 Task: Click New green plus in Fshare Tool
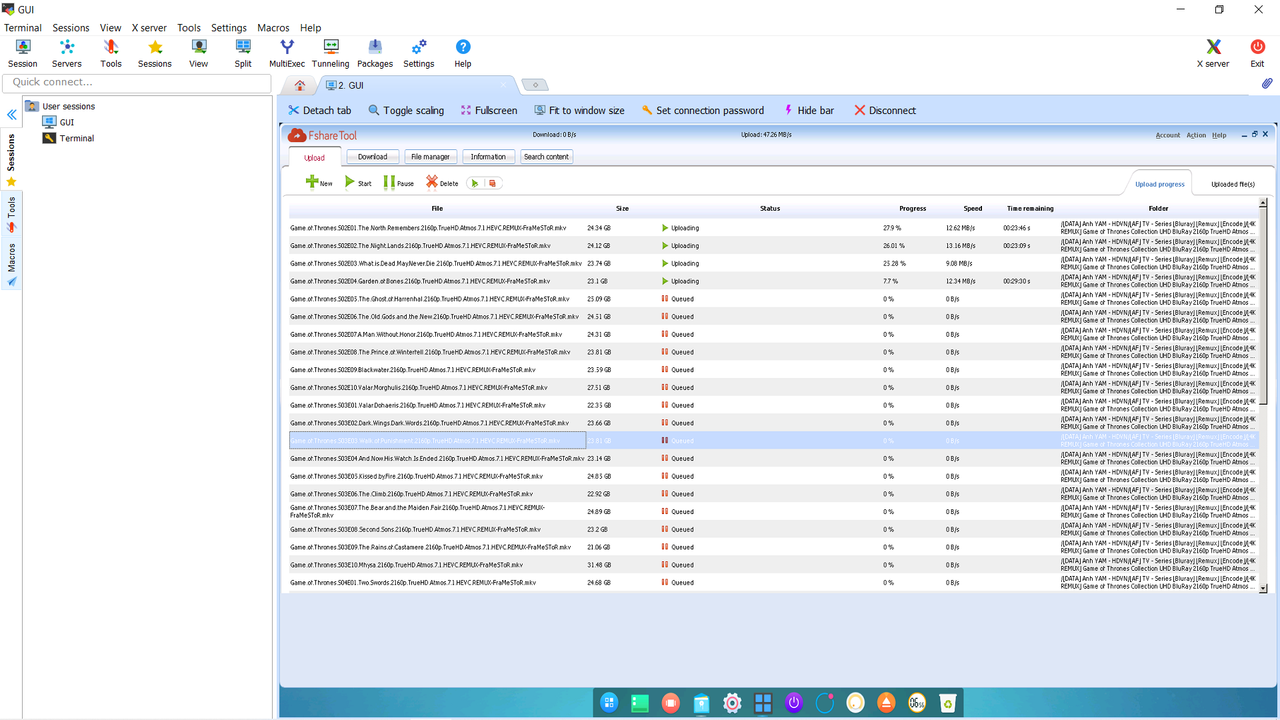tap(319, 182)
